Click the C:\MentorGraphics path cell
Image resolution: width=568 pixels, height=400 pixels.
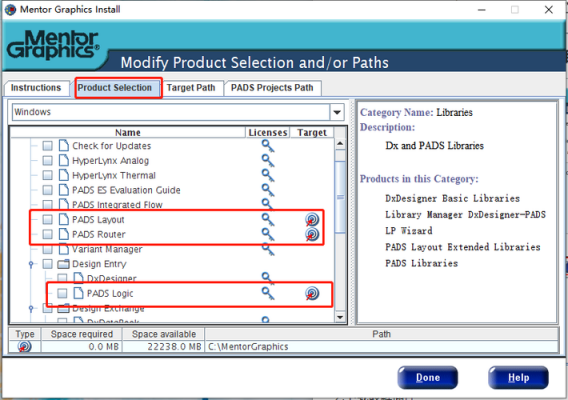coord(381,347)
